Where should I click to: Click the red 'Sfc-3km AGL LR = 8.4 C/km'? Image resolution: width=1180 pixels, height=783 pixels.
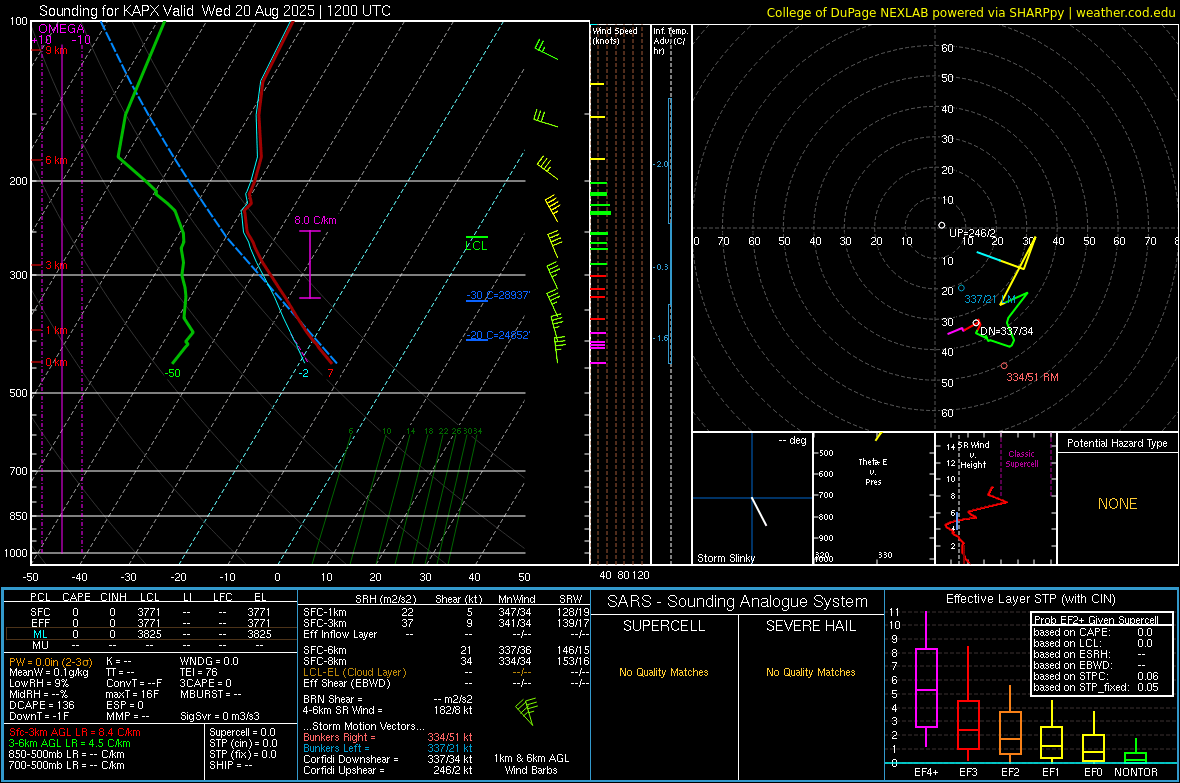point(75,732)
